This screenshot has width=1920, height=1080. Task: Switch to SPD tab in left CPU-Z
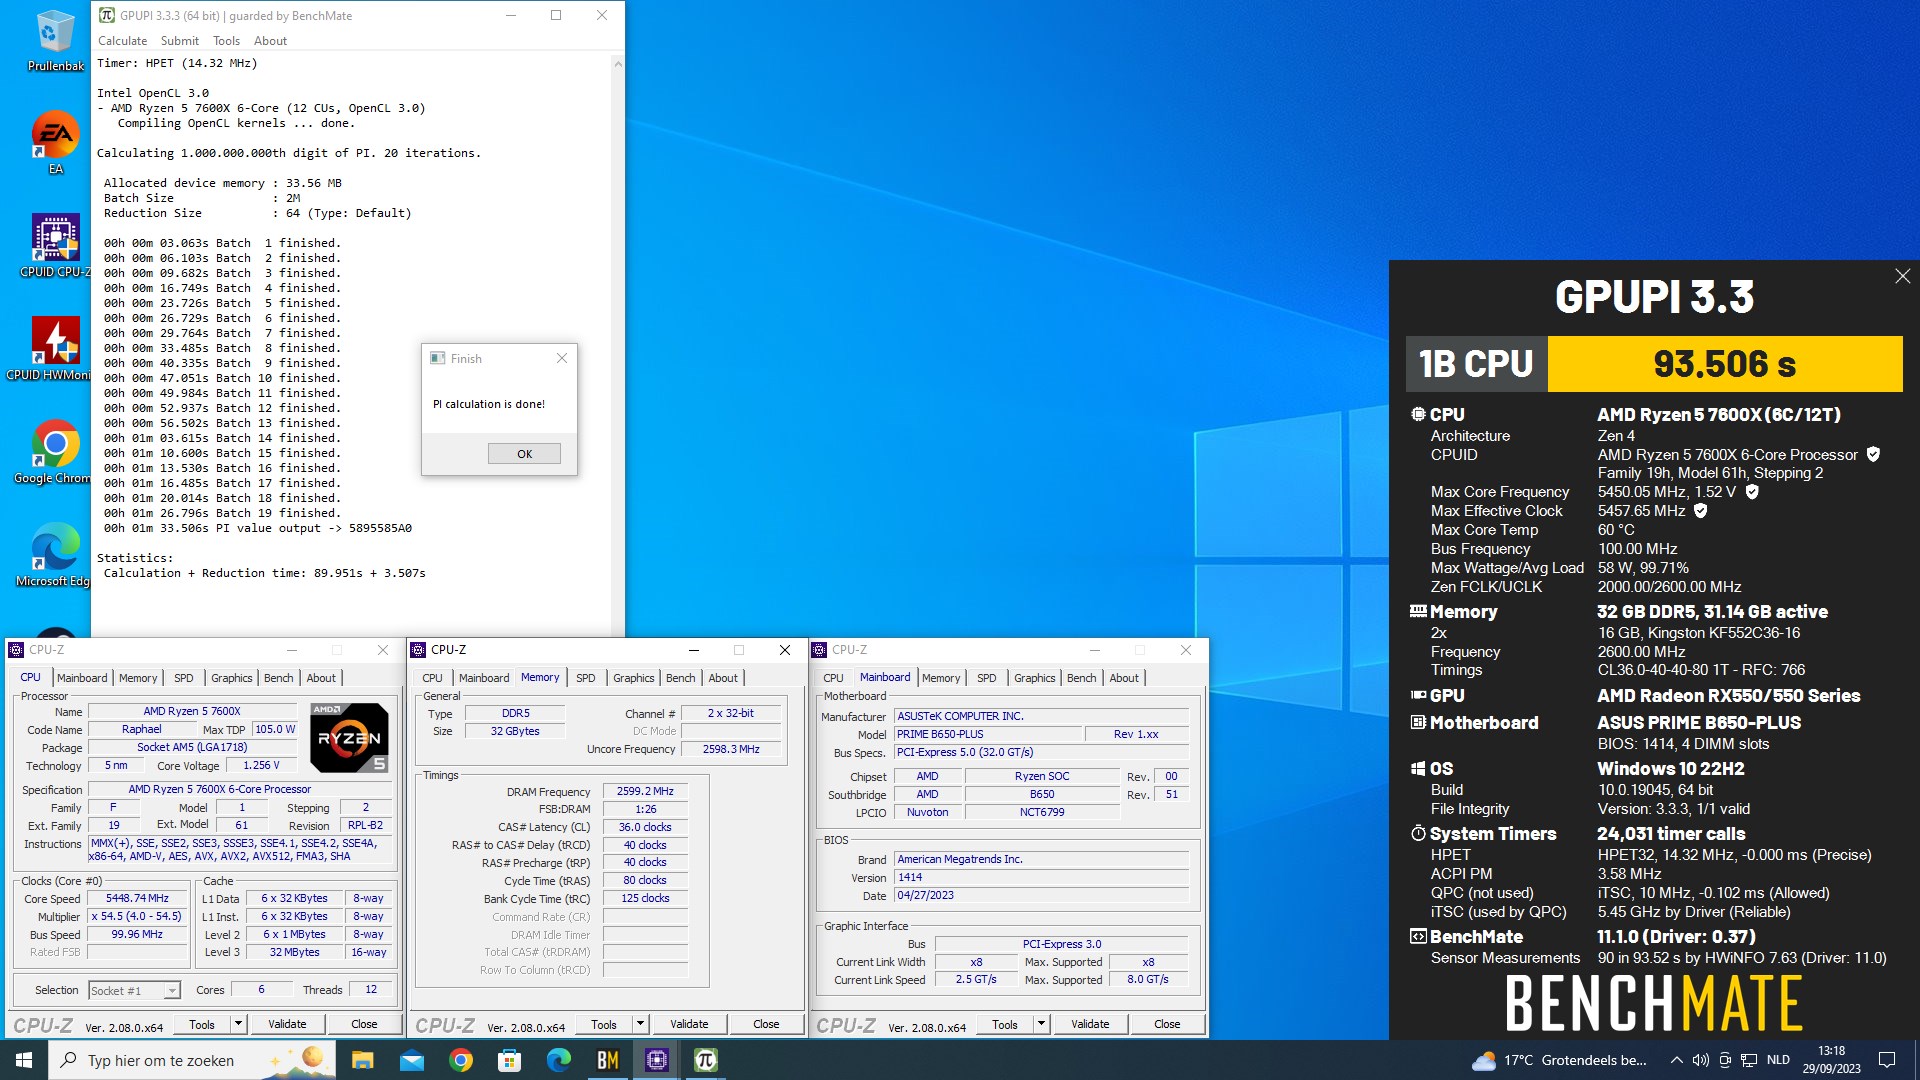click(x=184, y=678)
